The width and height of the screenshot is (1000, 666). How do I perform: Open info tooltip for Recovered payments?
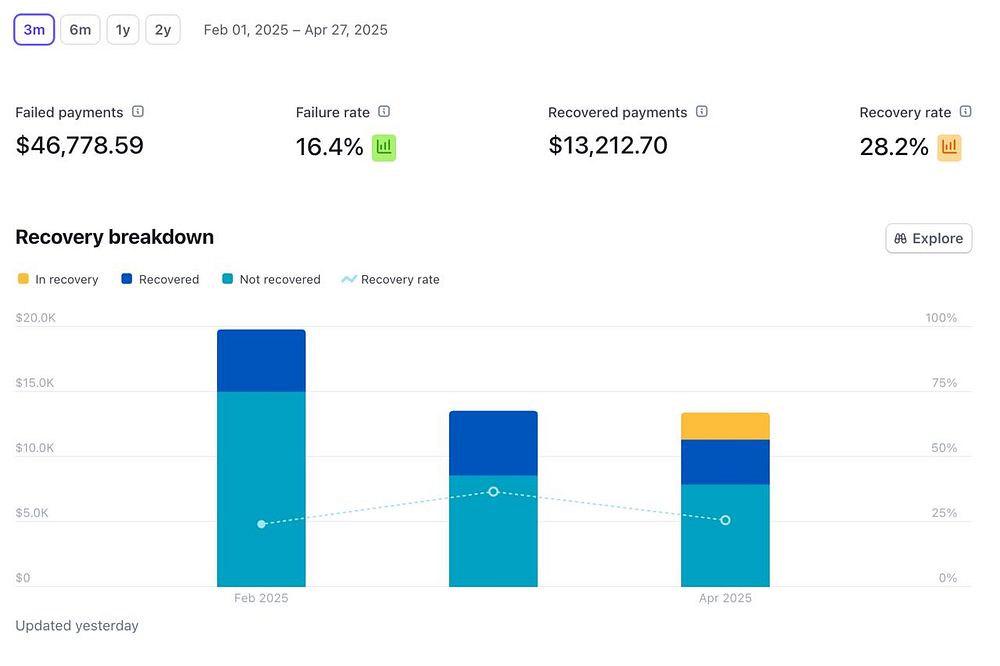click(x=702, y=112)
